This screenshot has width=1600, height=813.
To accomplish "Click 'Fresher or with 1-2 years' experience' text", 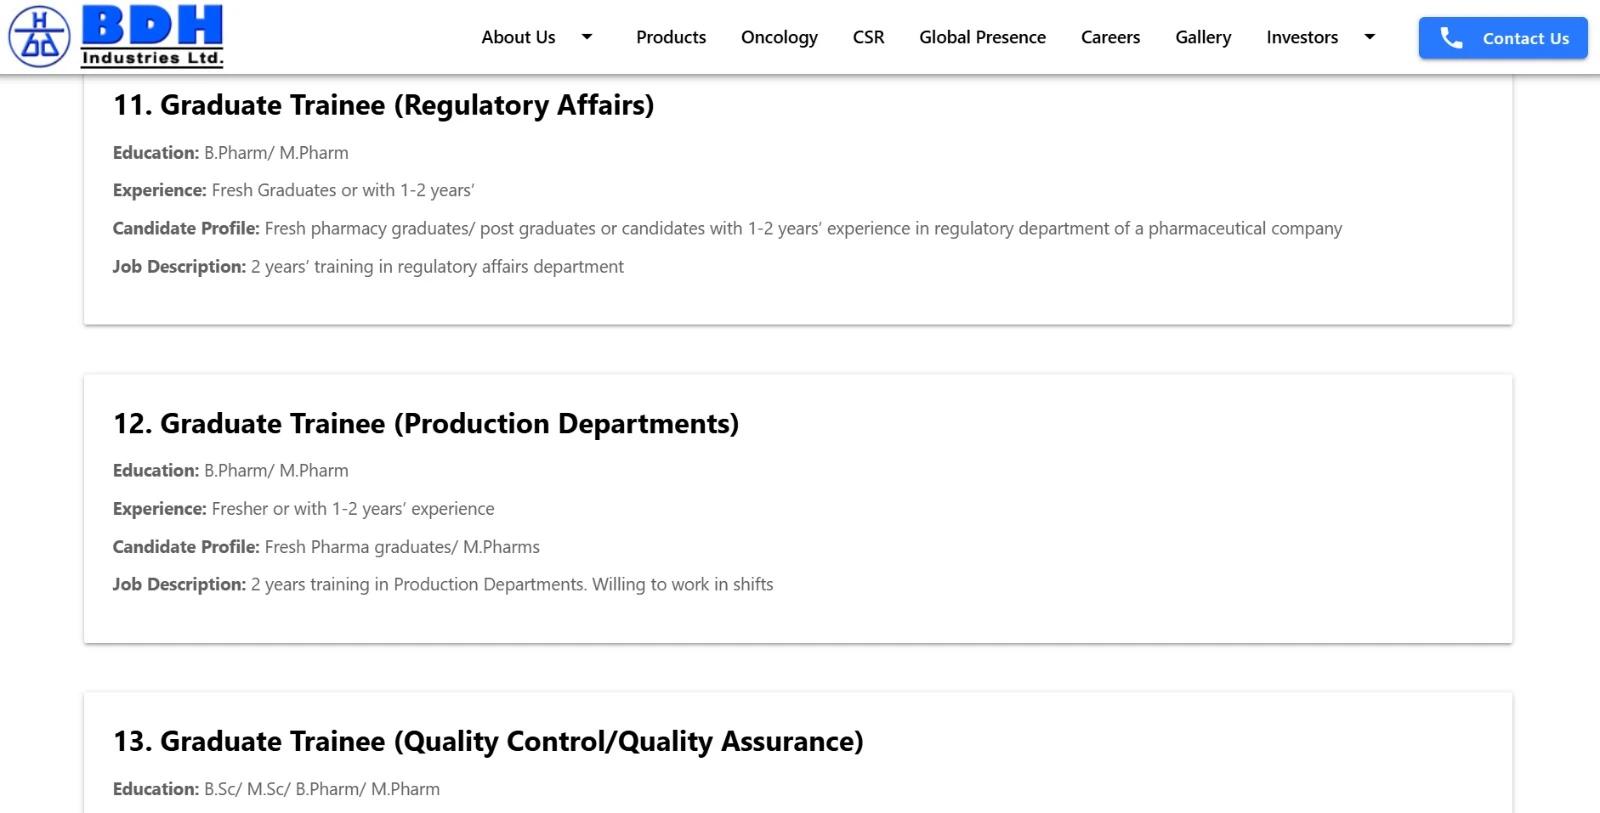I will point(353,509).
